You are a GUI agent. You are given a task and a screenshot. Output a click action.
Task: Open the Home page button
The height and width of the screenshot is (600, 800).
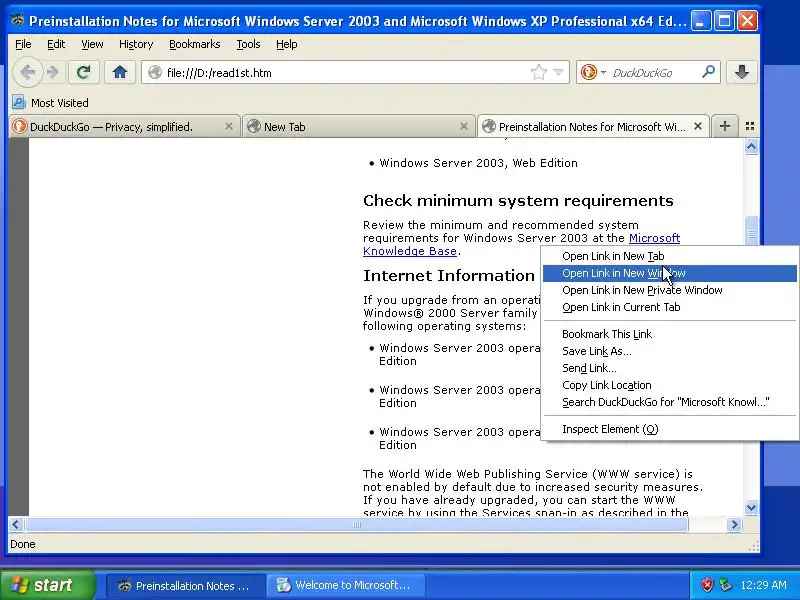point(120,72)
